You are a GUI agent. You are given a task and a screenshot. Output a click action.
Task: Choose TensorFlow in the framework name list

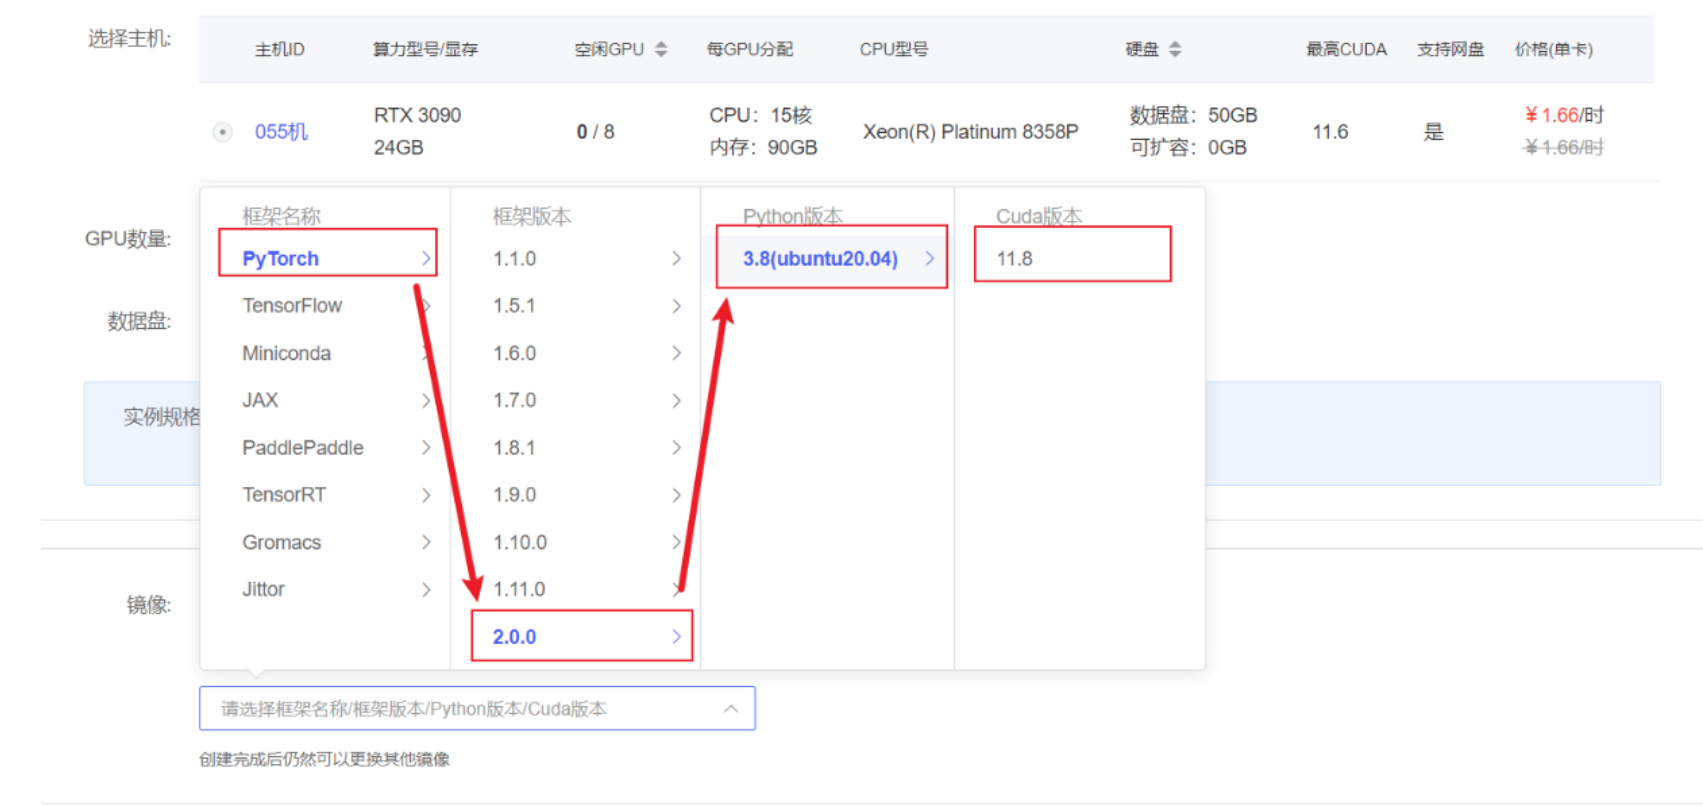292,306
